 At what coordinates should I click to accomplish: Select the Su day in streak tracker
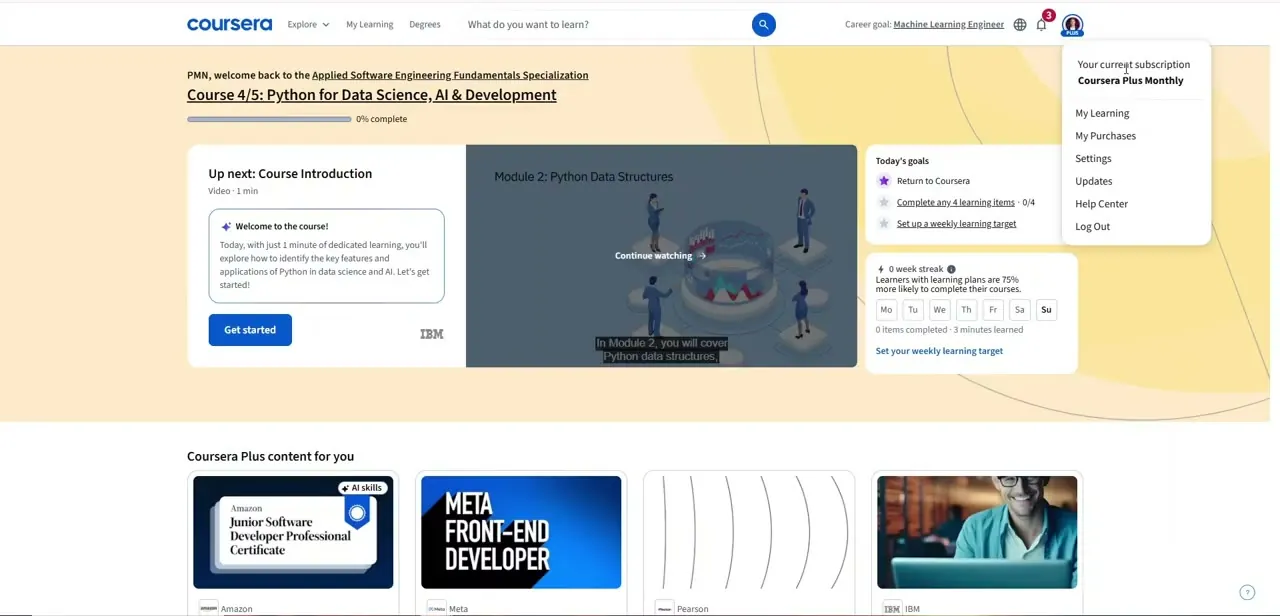(x=1046, y=310)
